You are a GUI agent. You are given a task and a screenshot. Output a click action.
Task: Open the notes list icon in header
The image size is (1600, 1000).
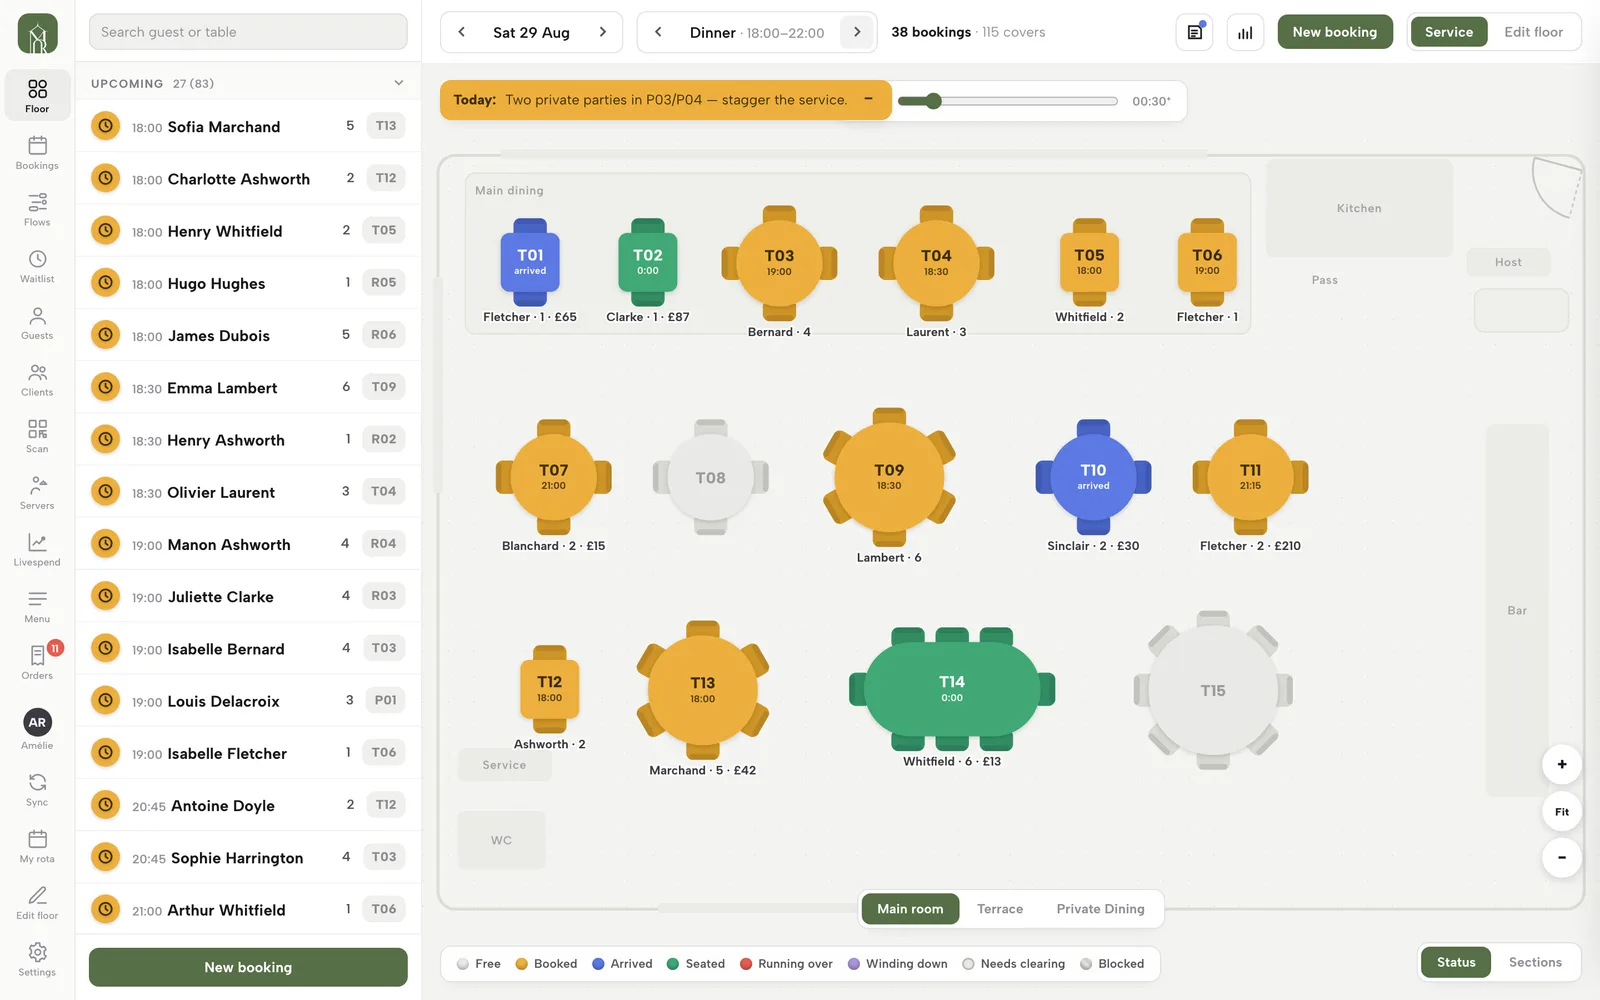point(1195,32)
